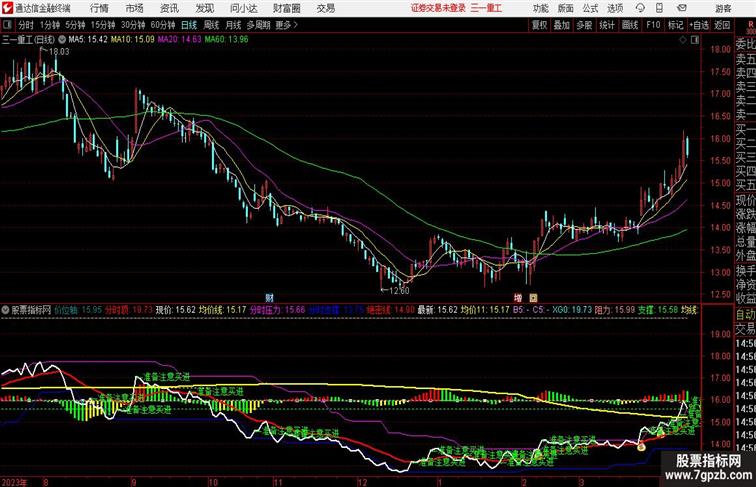The image size is (756, 487).
Task: Open the envelope message icon
Action: tap(682, 8)
